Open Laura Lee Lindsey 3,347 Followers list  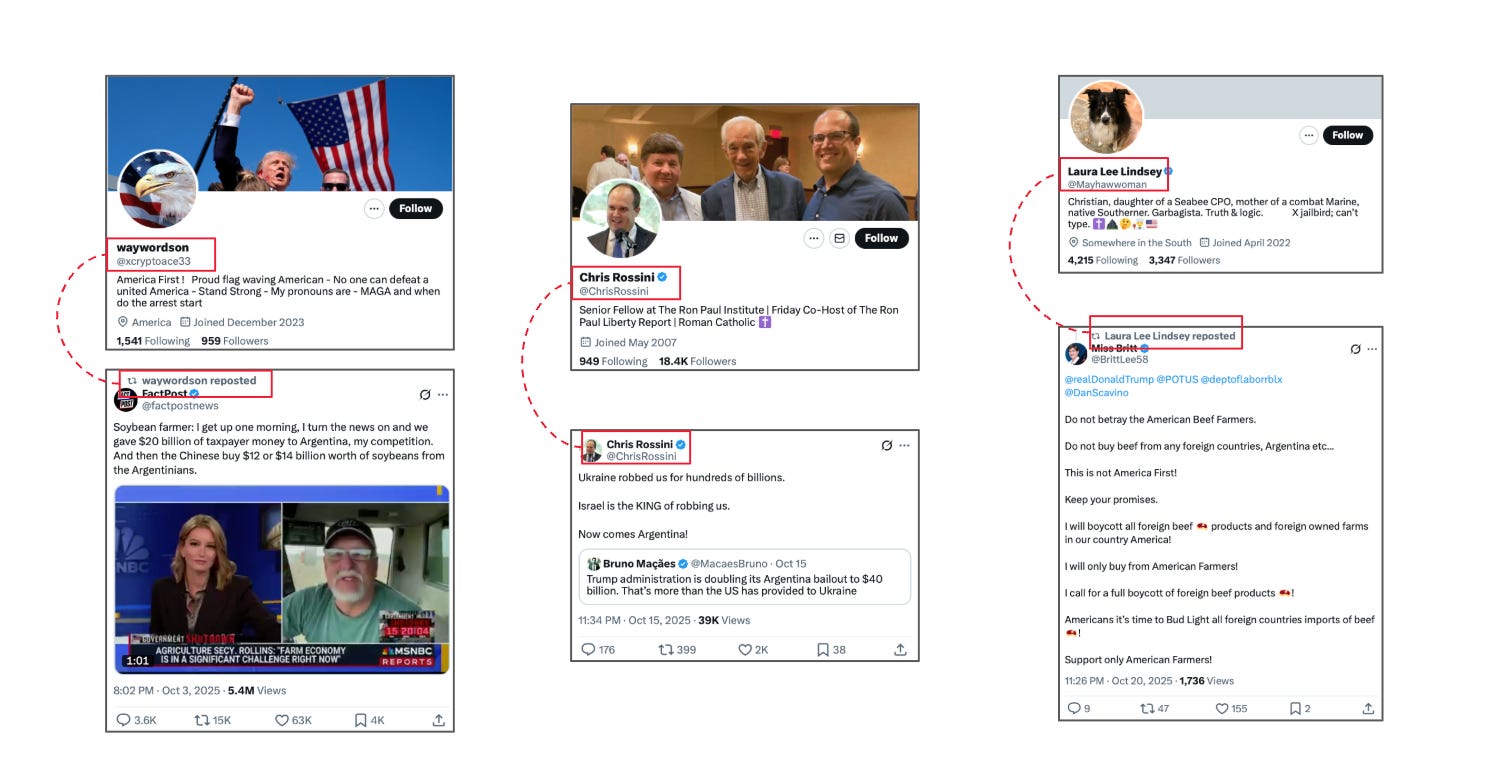pos(1184,260)
